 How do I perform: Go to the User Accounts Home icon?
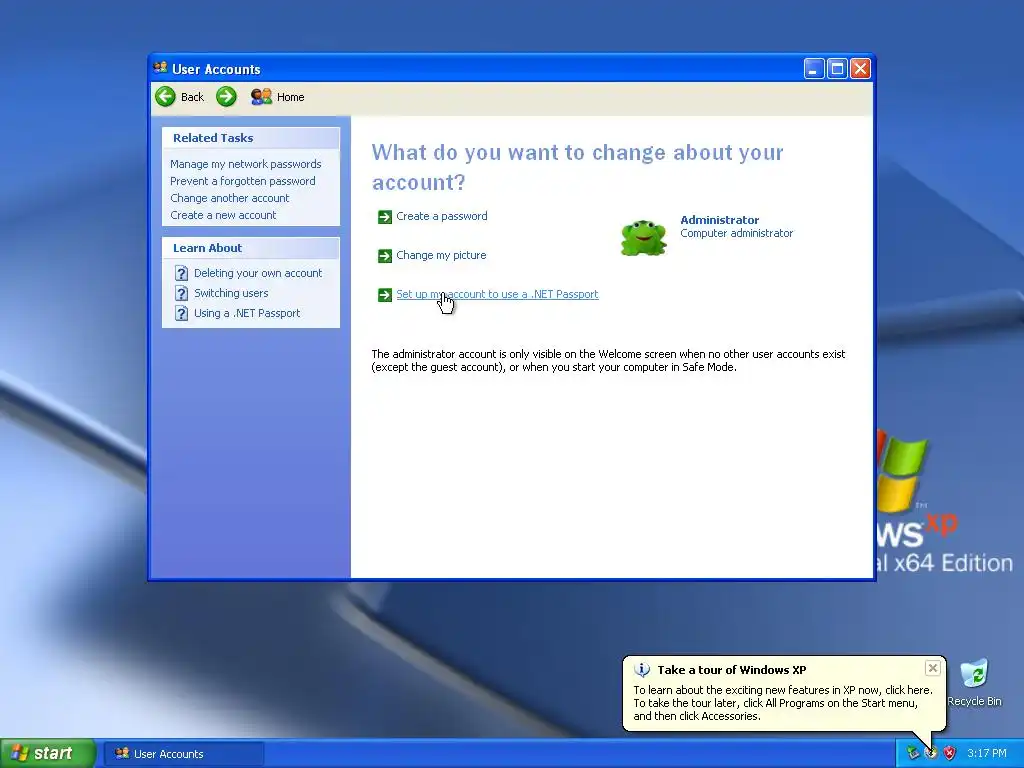[x=261, y=97]
